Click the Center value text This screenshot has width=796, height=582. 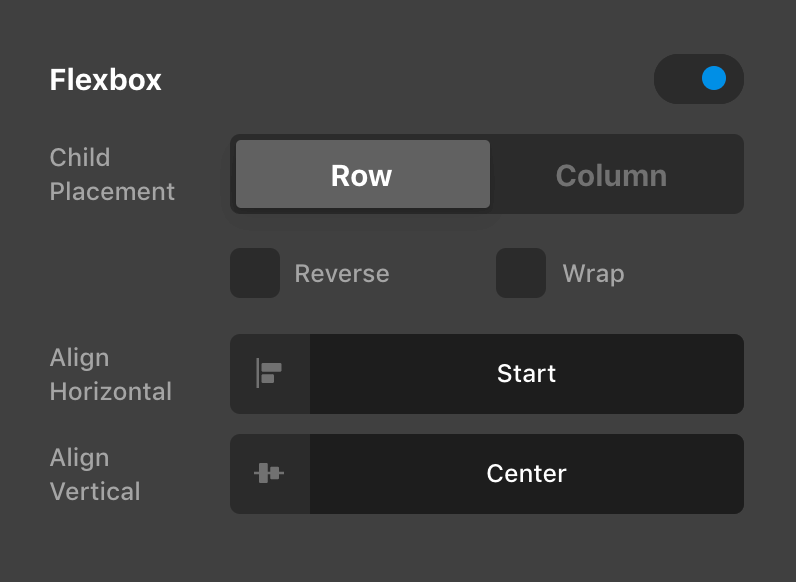click(x=526, y=474)
